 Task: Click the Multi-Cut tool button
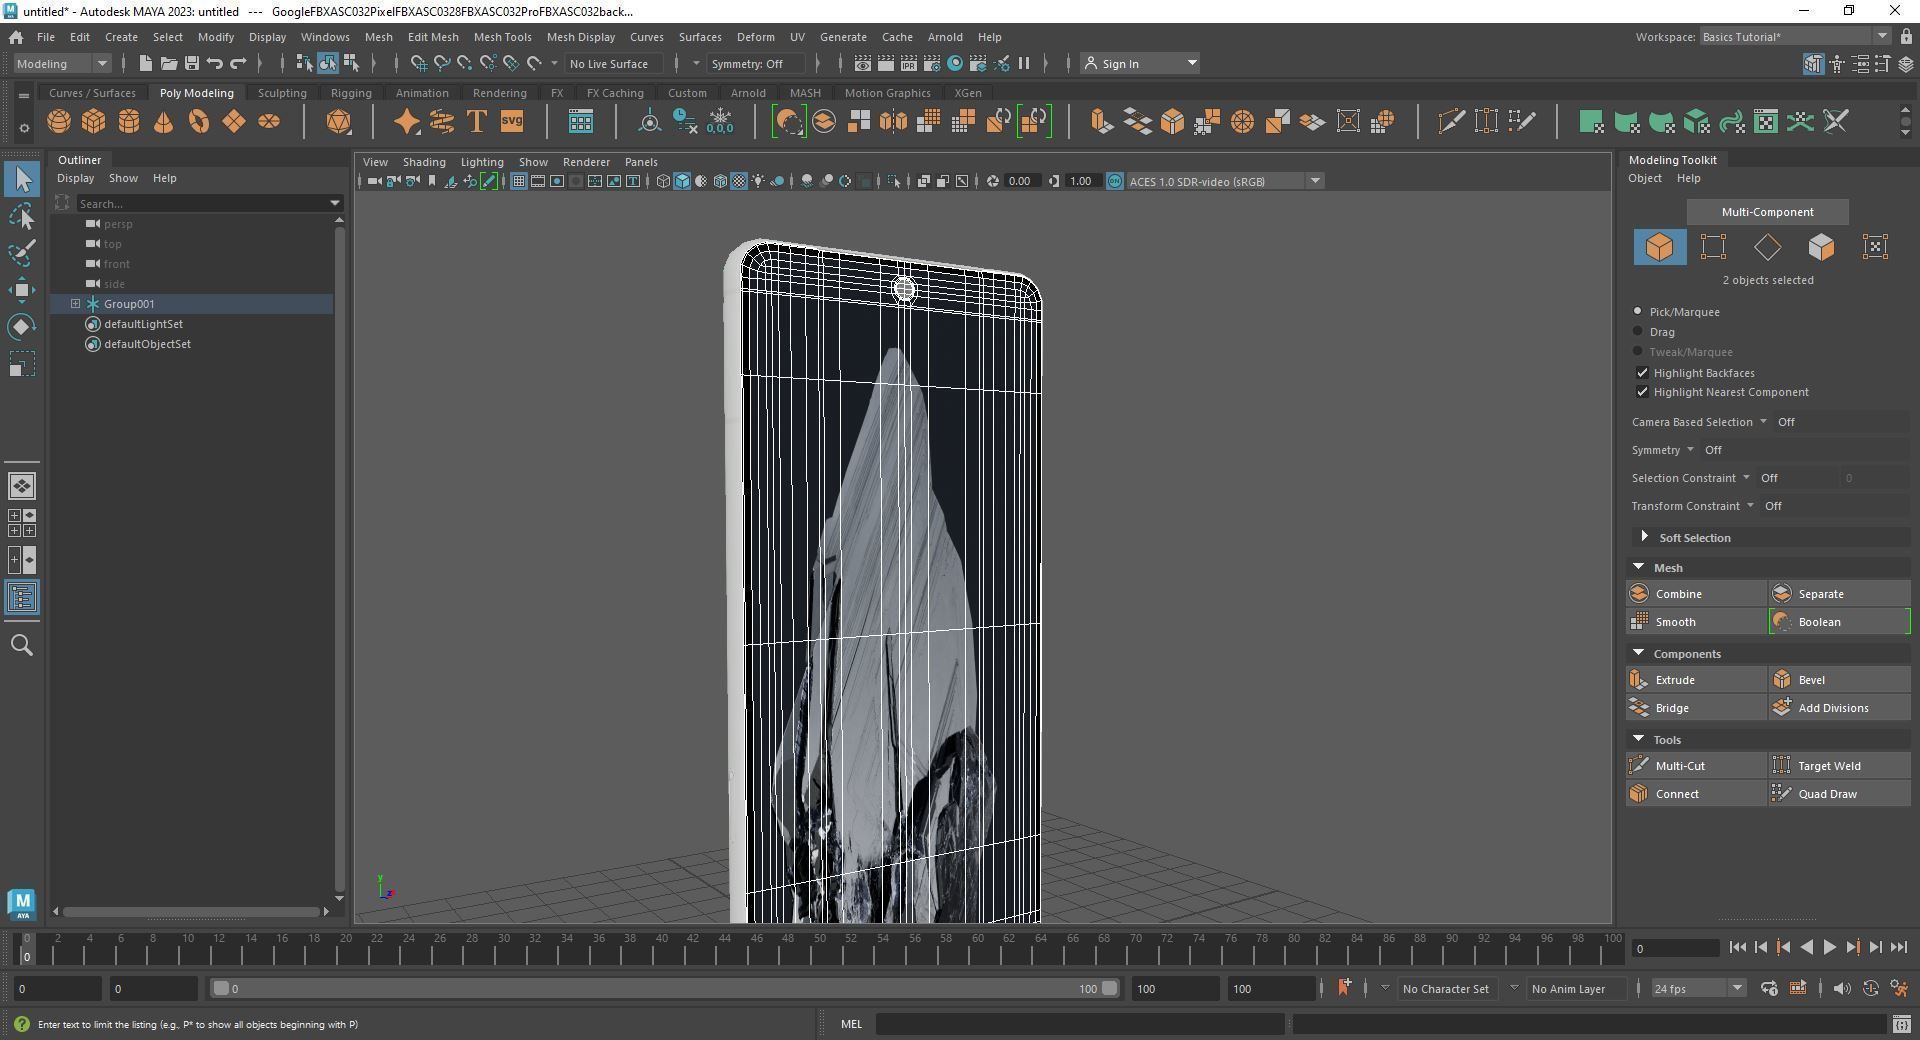click(1696, 766)
